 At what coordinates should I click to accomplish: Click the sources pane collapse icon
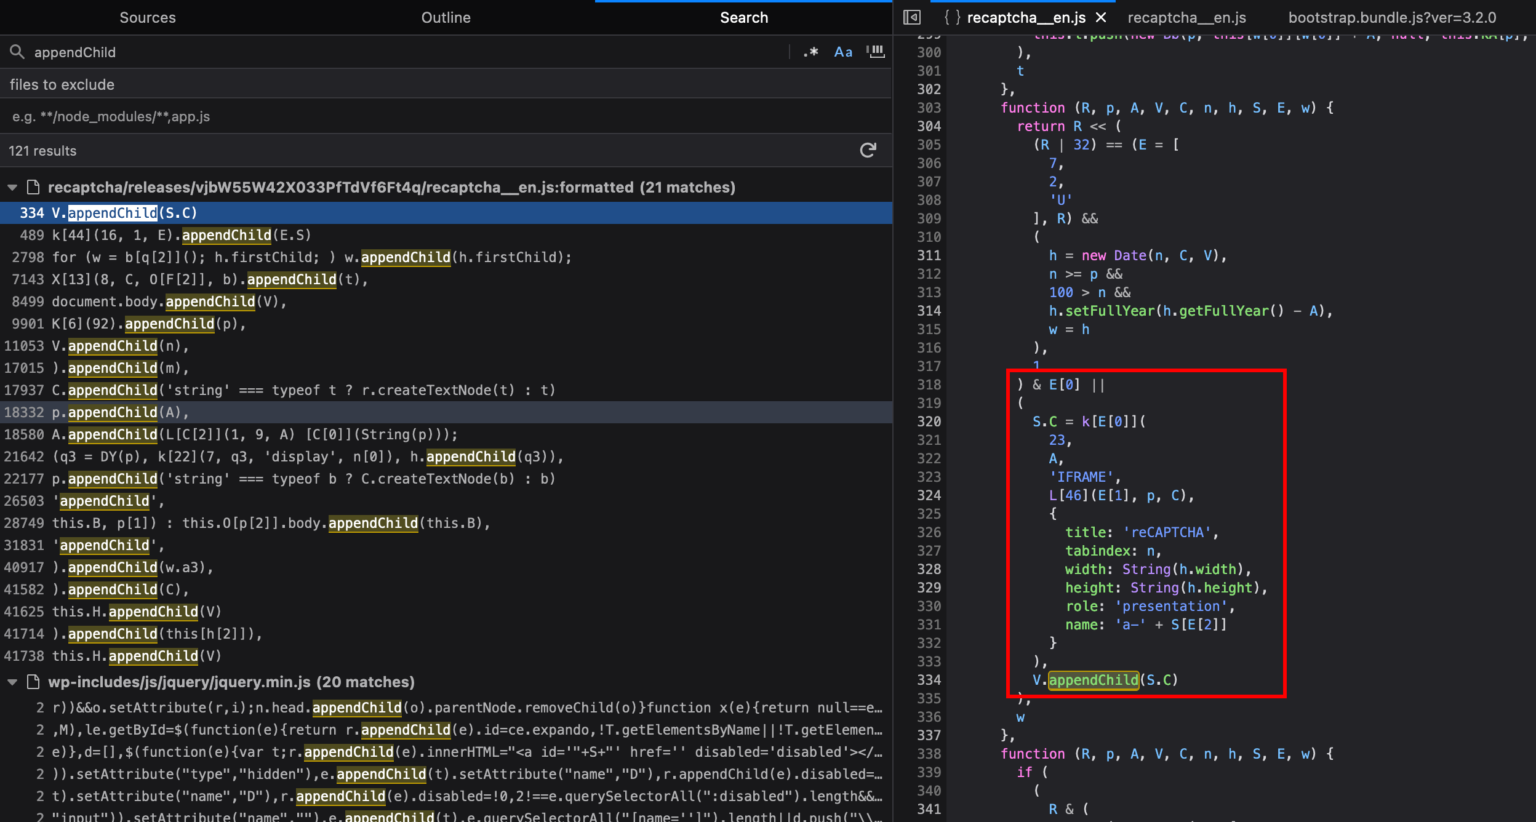point(912,17)
